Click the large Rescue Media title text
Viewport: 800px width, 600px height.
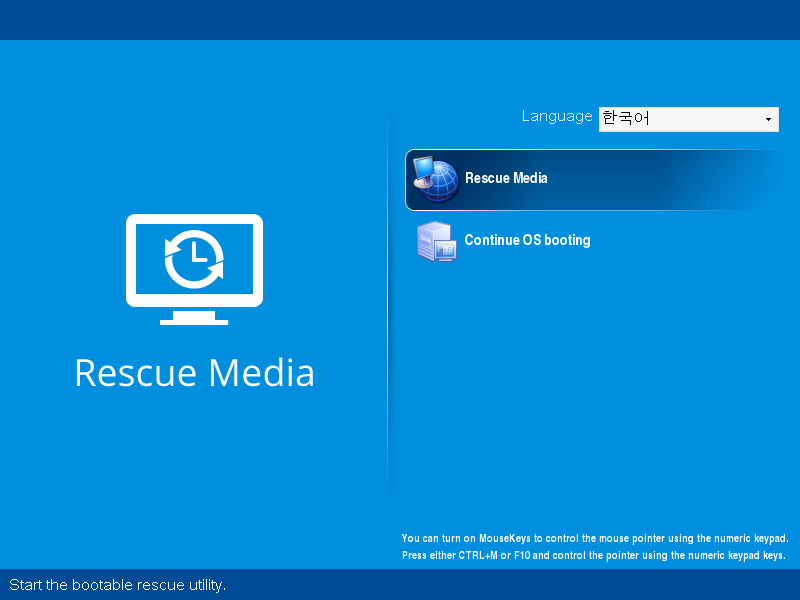194,372
